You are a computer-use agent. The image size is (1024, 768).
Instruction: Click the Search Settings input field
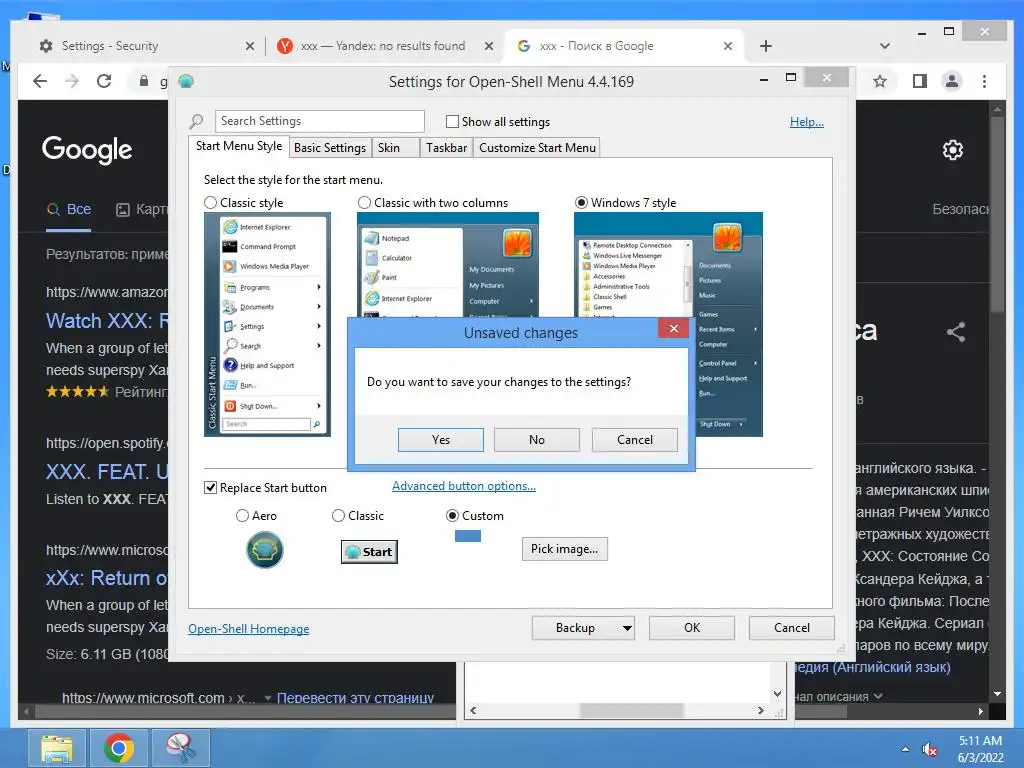point(319,121)
